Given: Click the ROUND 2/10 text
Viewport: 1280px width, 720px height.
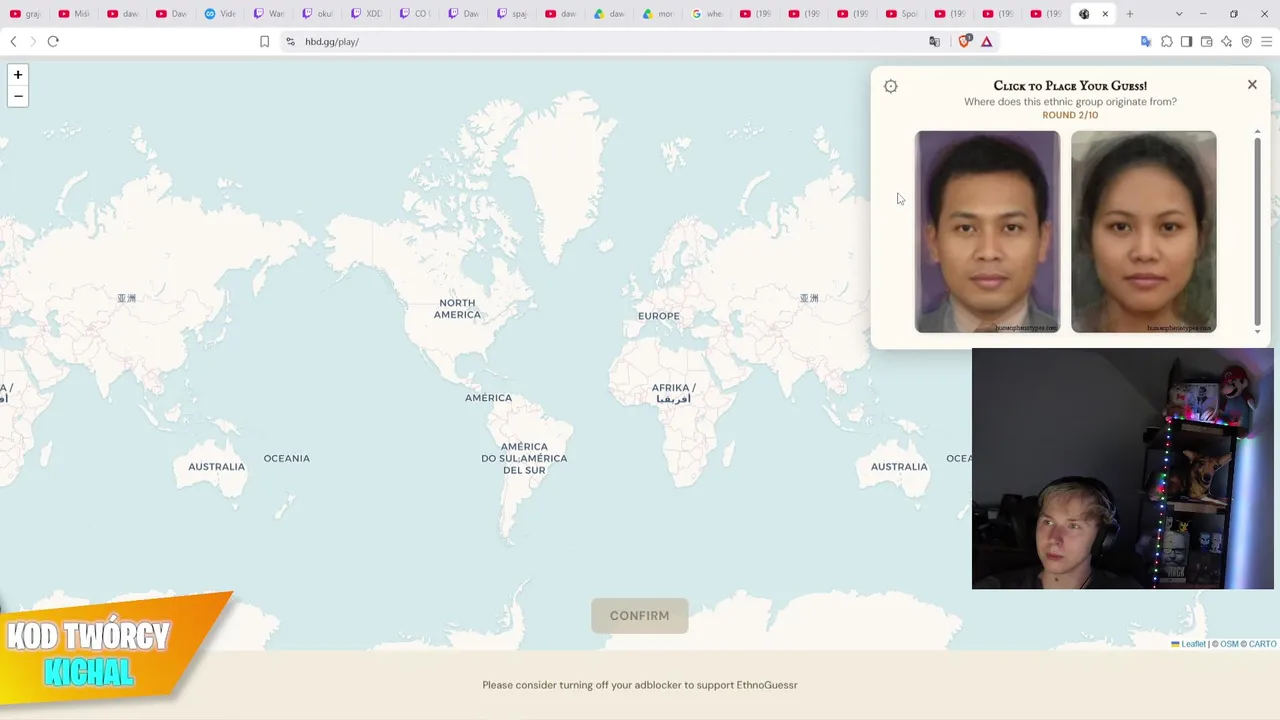Looking at the screenshot, I should 1070,115.
